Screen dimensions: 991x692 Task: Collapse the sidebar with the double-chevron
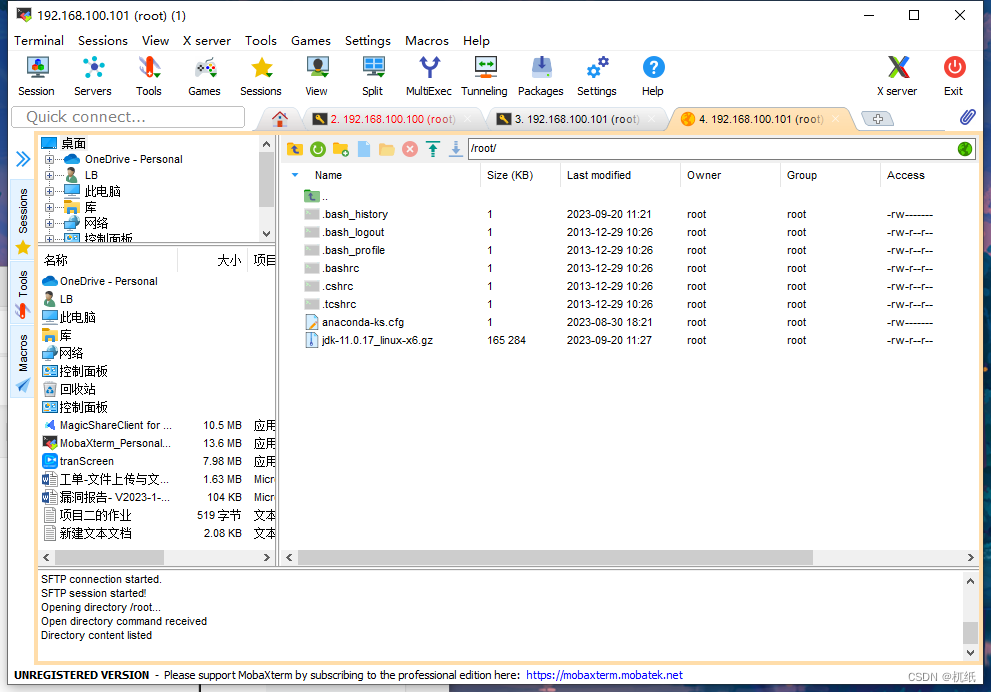20,157
